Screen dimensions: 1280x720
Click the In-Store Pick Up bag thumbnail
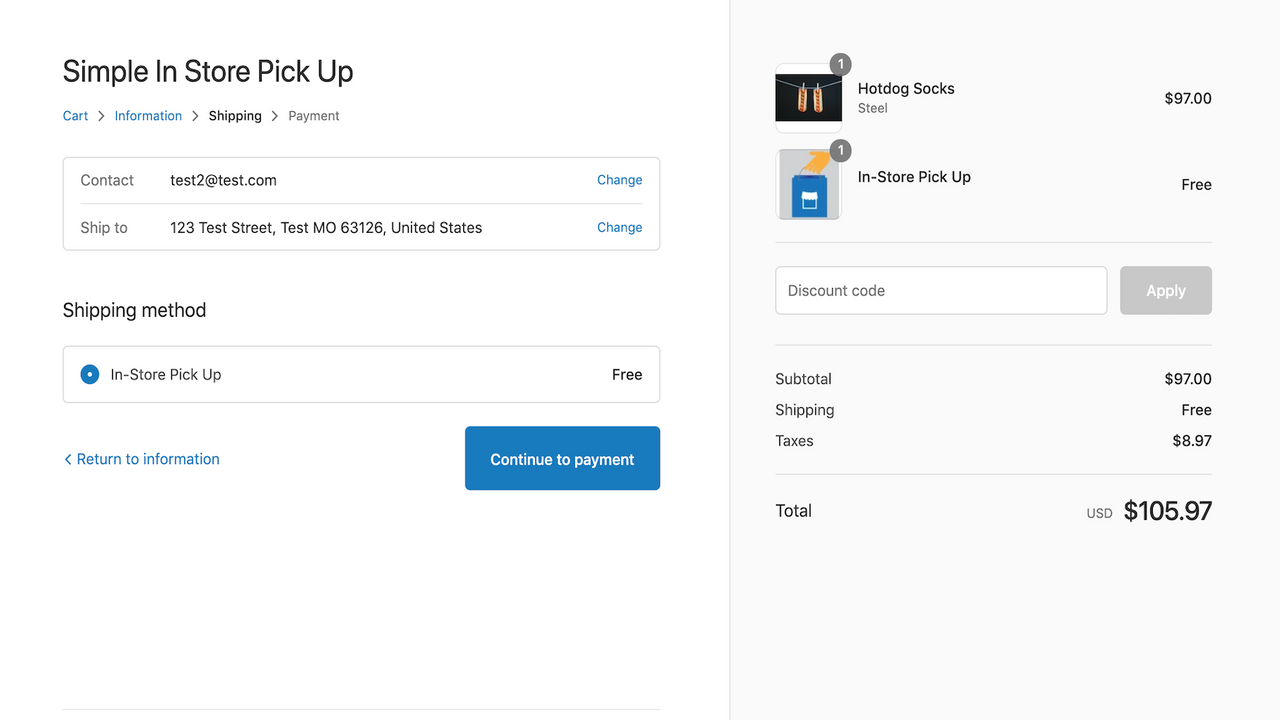(808, 184)
